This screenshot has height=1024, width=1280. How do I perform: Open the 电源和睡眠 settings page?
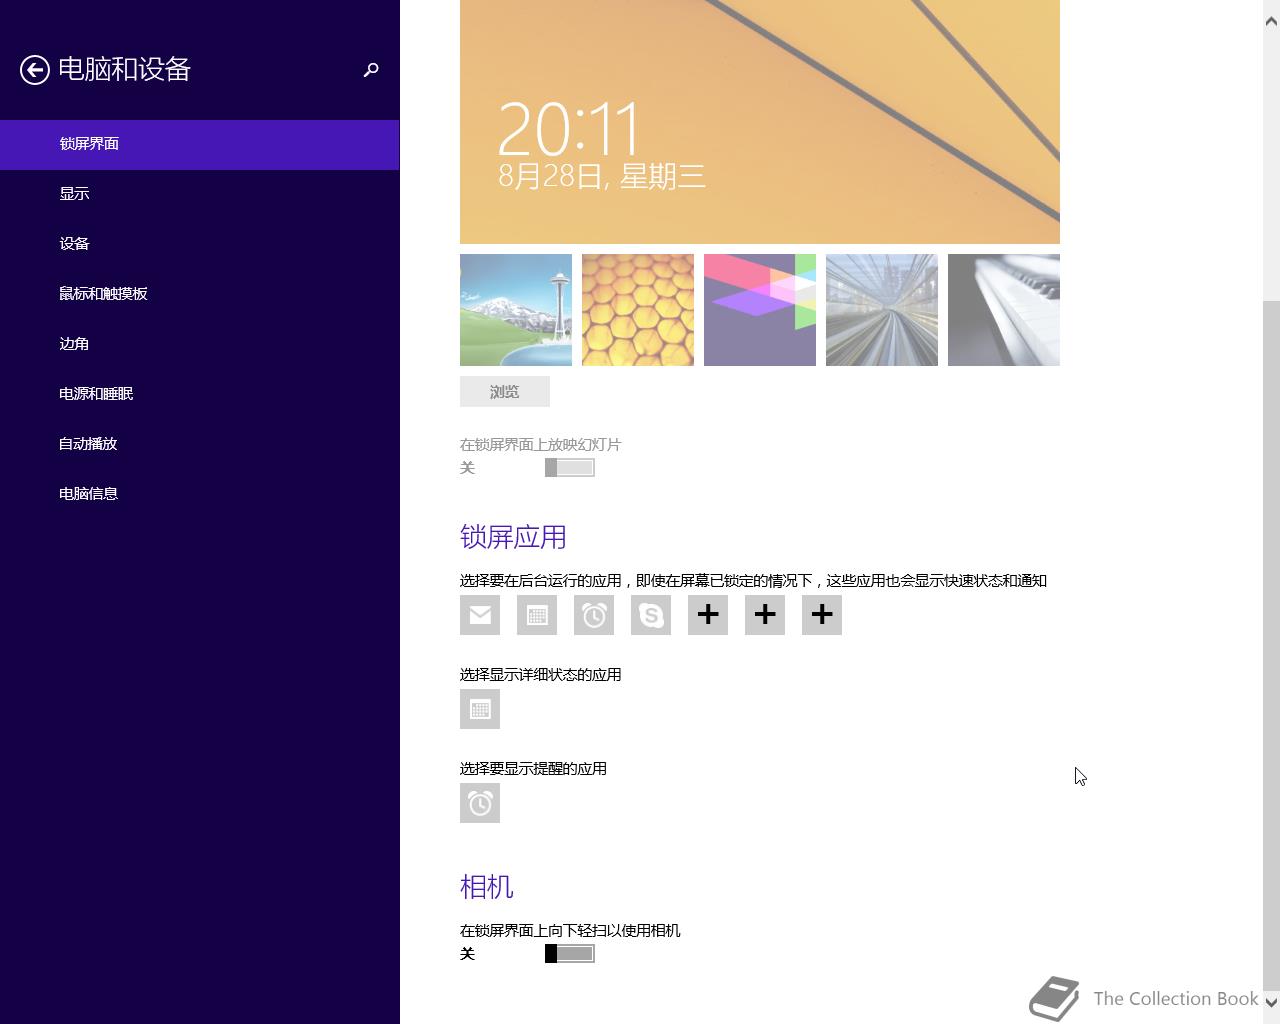coord(200,394)
